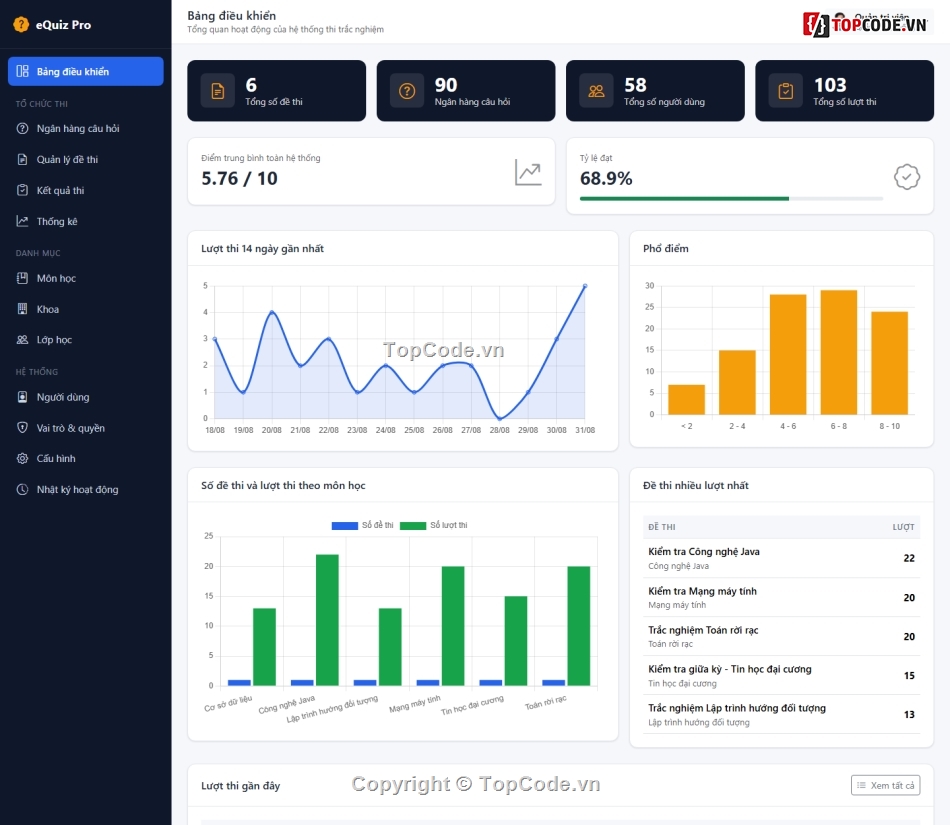Open Khoa label in sidebar

[x=48, y=309]
